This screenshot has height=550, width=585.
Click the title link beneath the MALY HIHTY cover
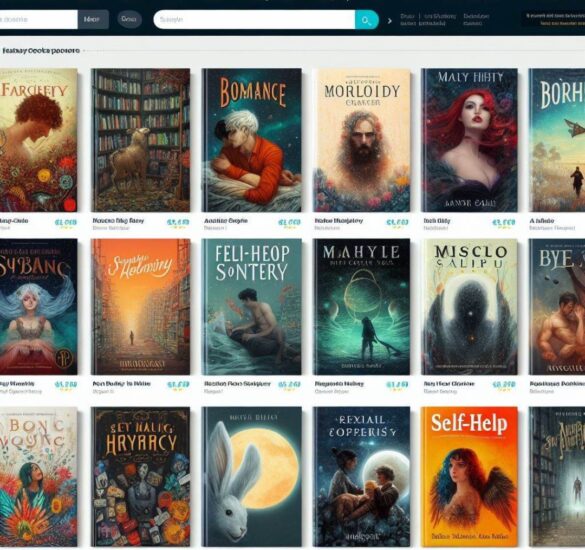tap(437, 221)
